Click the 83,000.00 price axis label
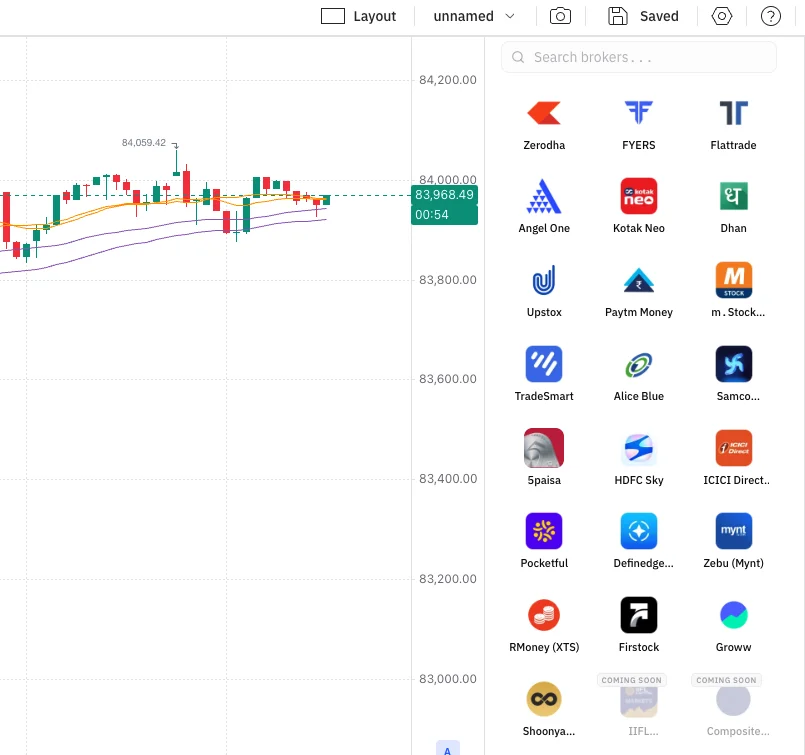This screenshot has height=755, width=805. [448, 679]
